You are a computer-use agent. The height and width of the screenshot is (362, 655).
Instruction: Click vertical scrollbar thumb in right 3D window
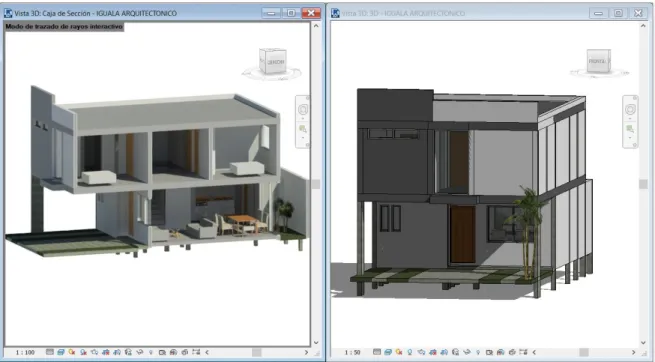tap(643, 184)
